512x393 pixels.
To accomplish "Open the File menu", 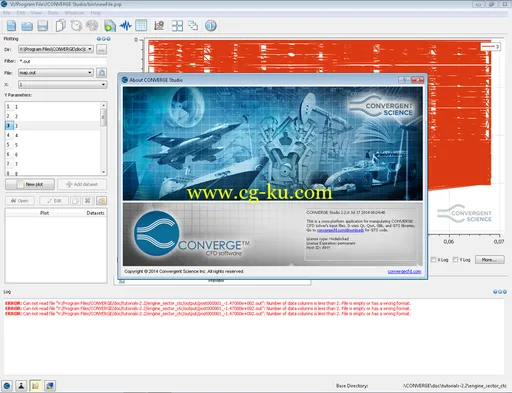I will [7, 13].
